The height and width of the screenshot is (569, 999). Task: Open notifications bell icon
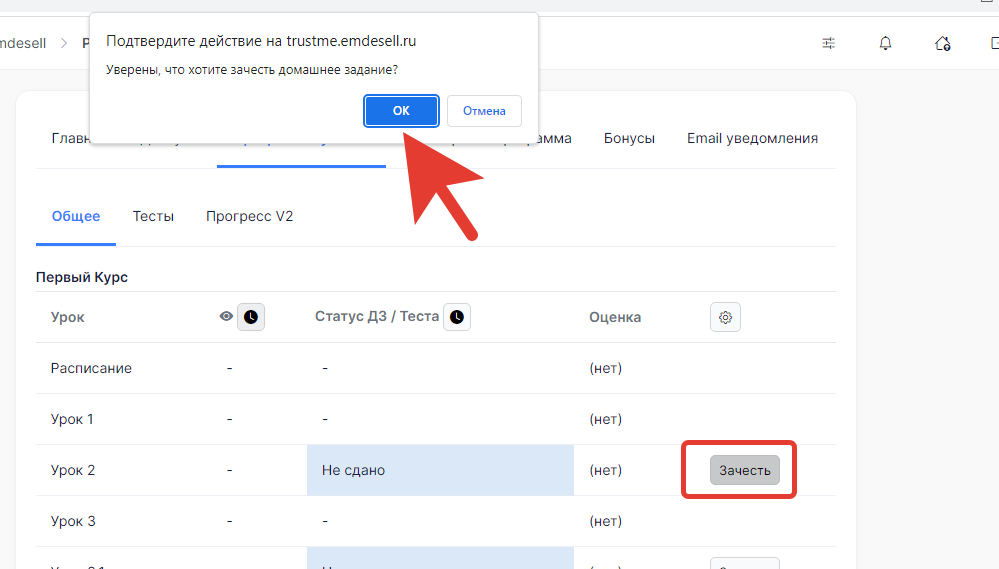point(885,43)
